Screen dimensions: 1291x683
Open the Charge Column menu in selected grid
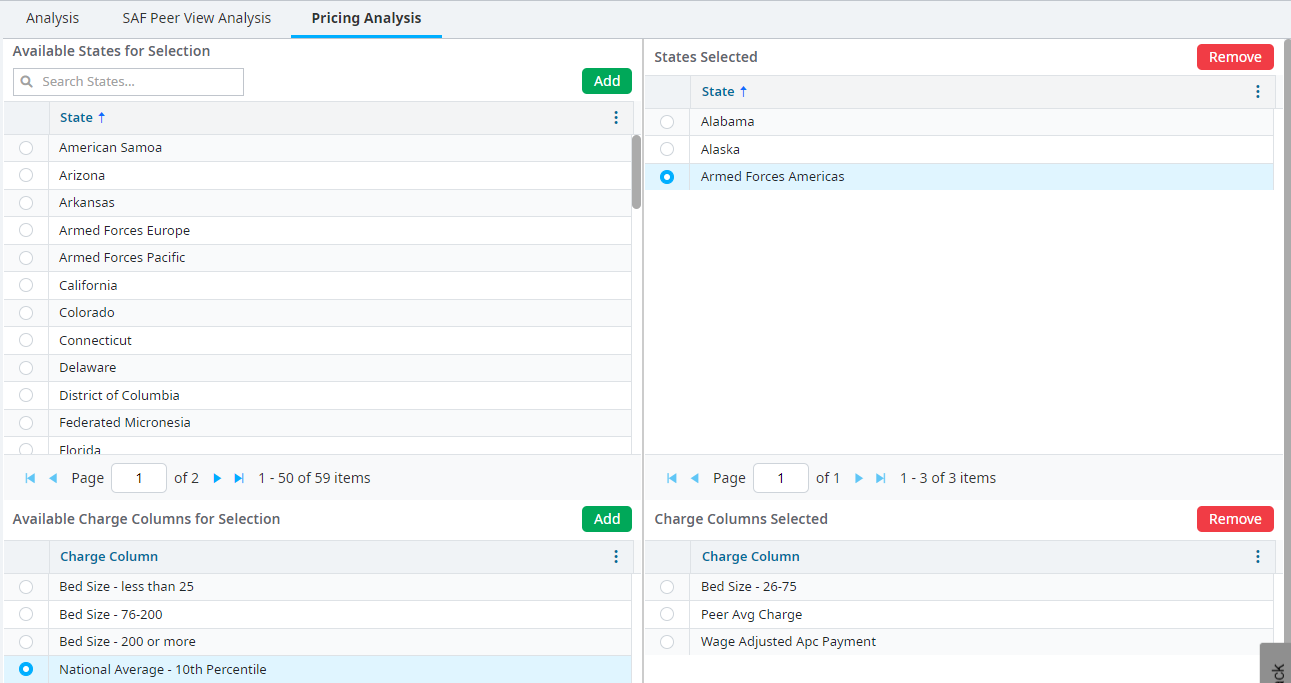pyautogui.click(x=1258, y=556)
